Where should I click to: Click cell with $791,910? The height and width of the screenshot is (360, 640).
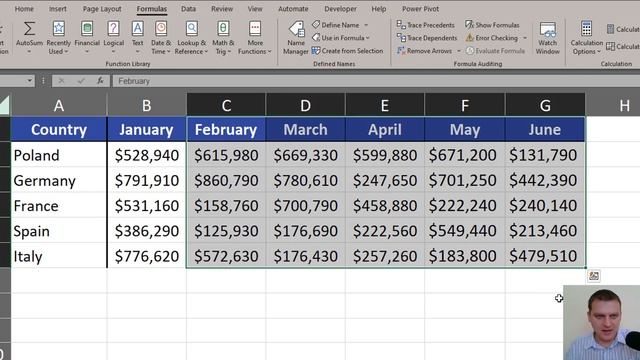[147, 180]
